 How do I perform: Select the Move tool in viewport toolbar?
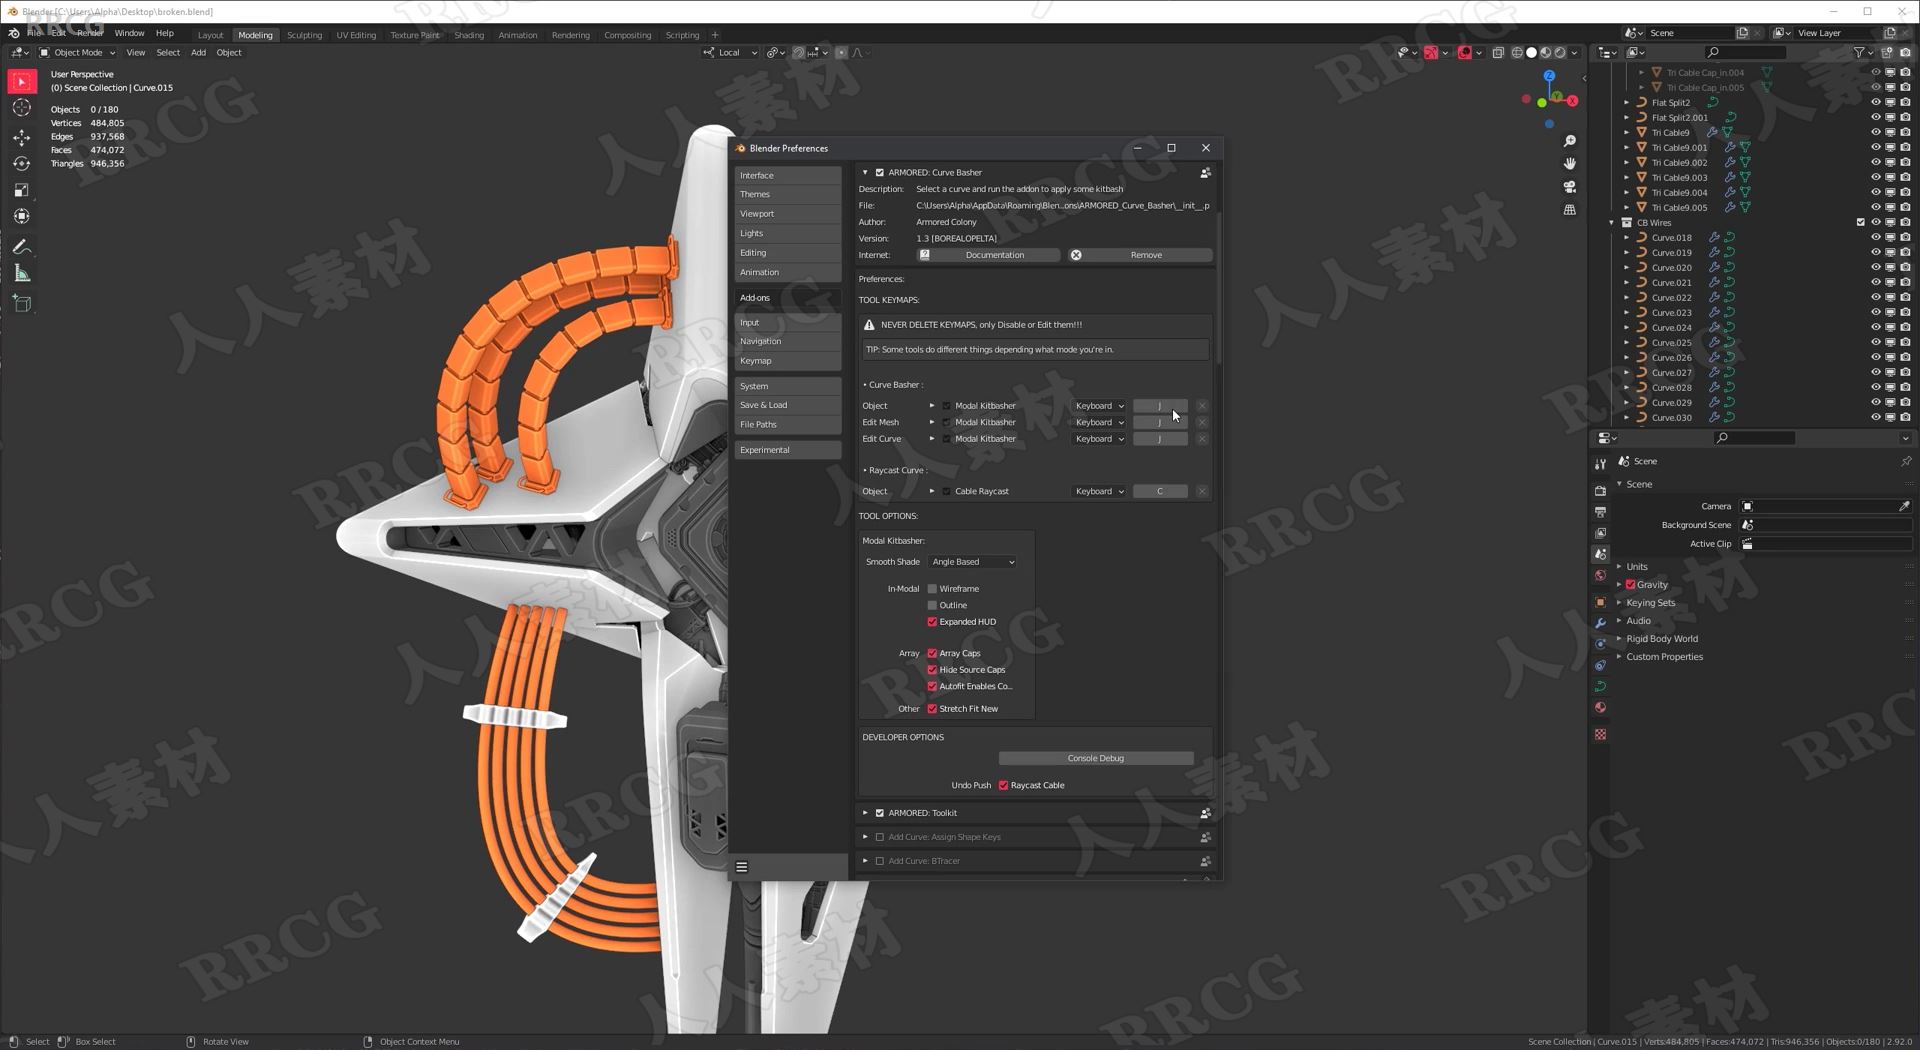(x=22, y=136)
